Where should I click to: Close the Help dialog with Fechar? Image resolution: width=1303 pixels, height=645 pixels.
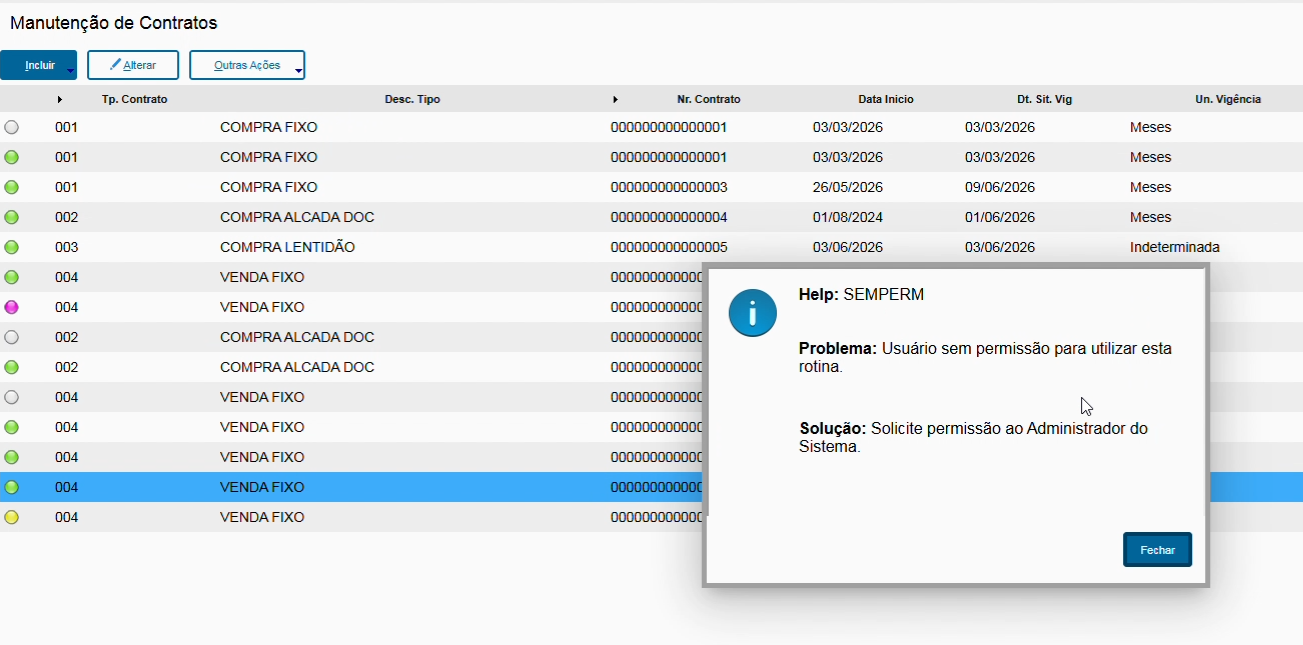coord(1157,550)
